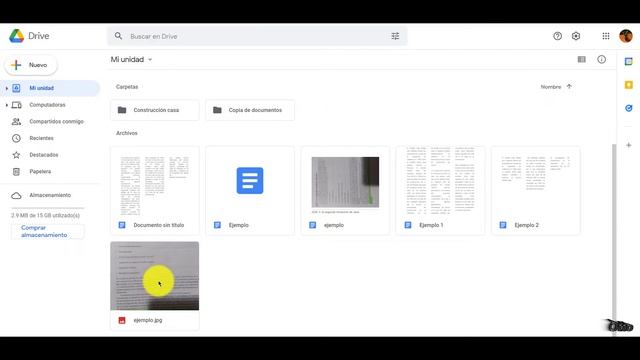The image size is (640, 360).
Task: Reverse sort direction arrow next to Nombre
Action: tap(569, 87)
